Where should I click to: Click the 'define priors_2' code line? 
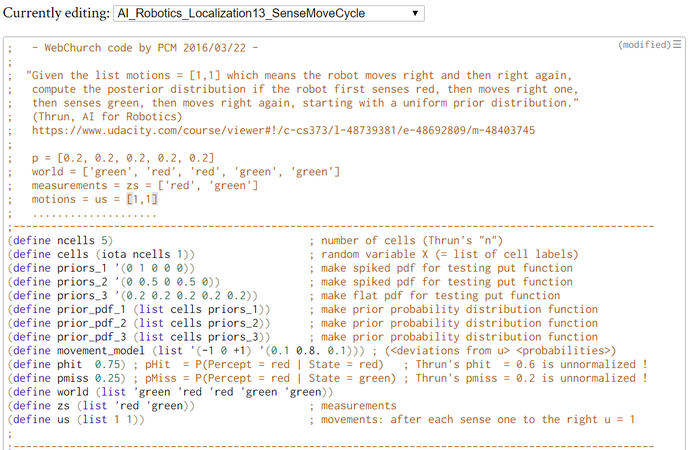click(x=114, y=282)
